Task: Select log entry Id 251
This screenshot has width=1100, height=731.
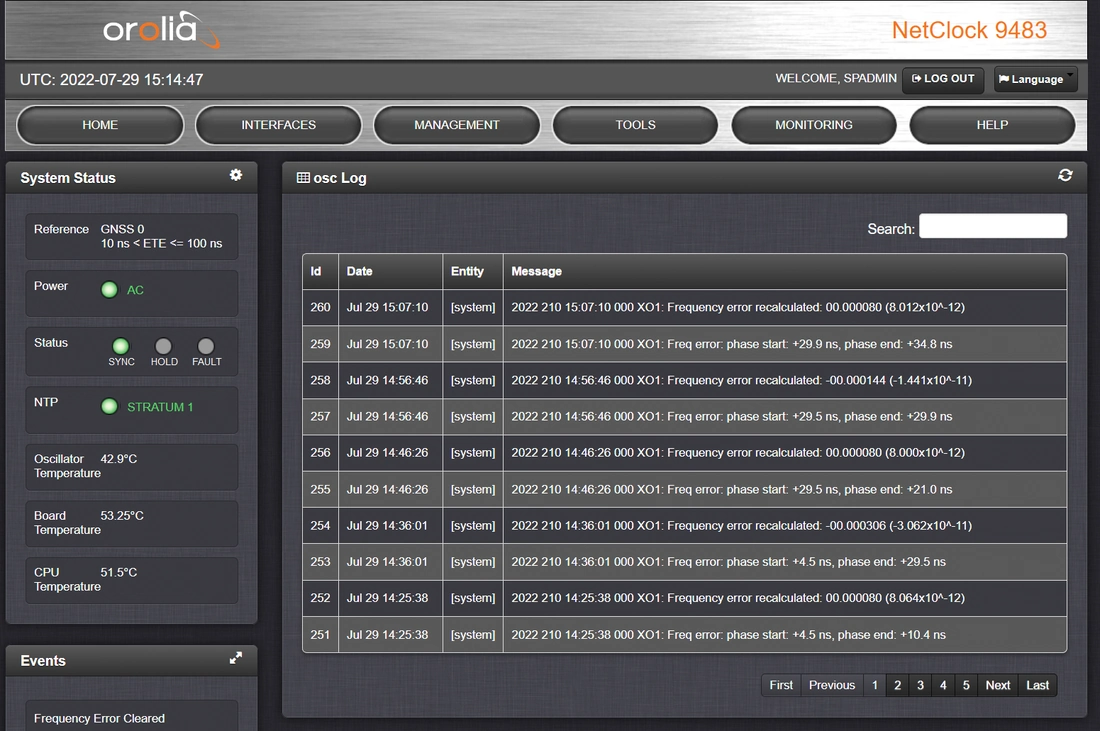Action: click(685, 634)
